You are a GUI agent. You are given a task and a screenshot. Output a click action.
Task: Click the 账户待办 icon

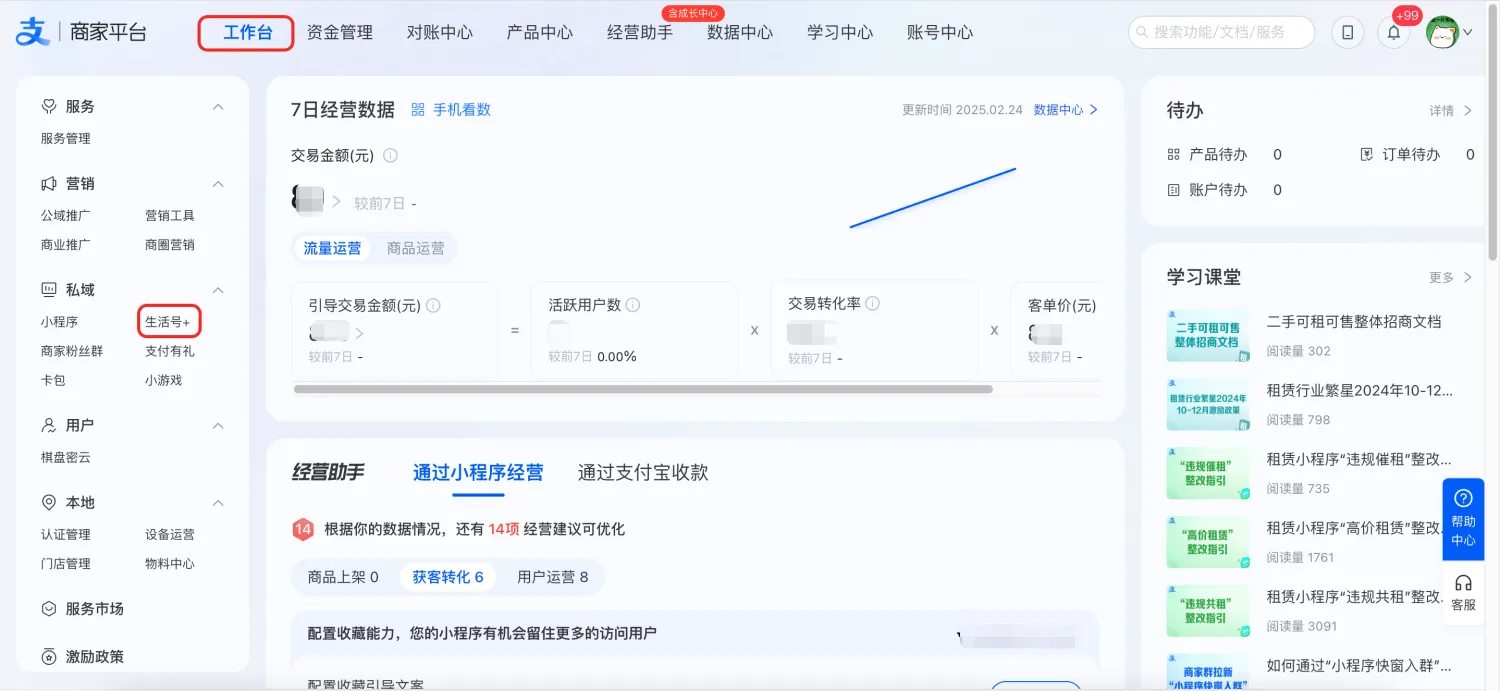point(1174,190)
